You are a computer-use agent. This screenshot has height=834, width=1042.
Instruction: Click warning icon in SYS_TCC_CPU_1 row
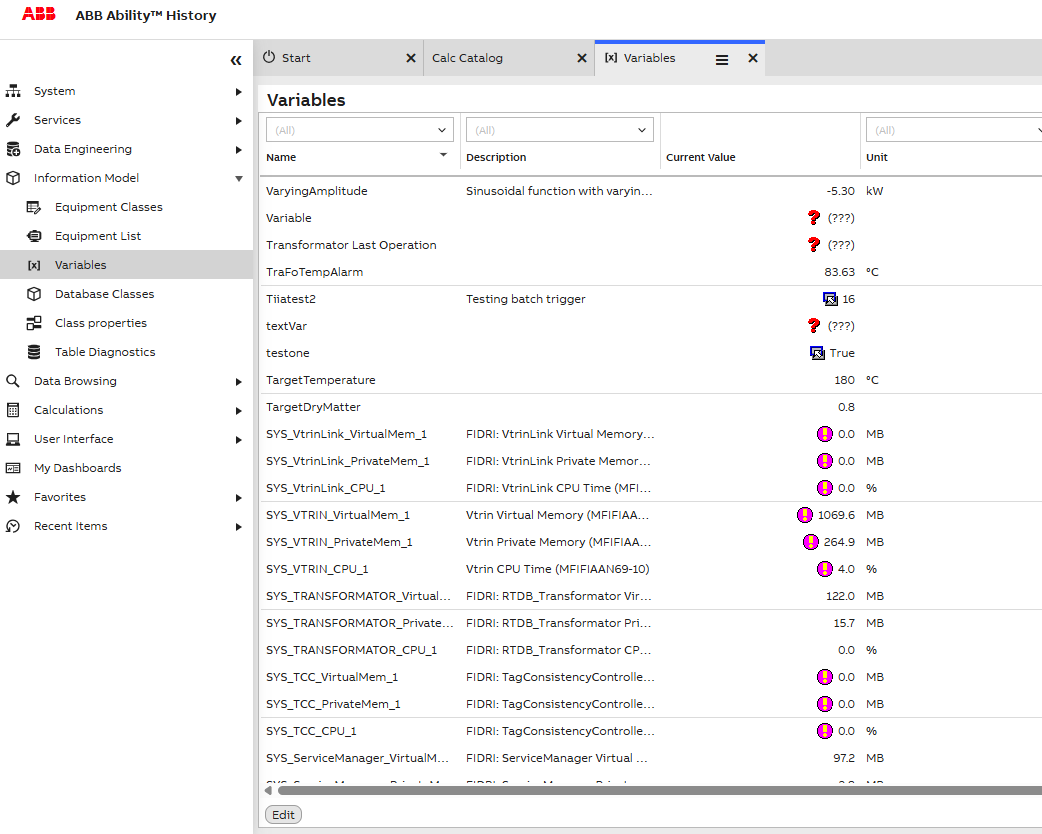[x=825, y=731]
